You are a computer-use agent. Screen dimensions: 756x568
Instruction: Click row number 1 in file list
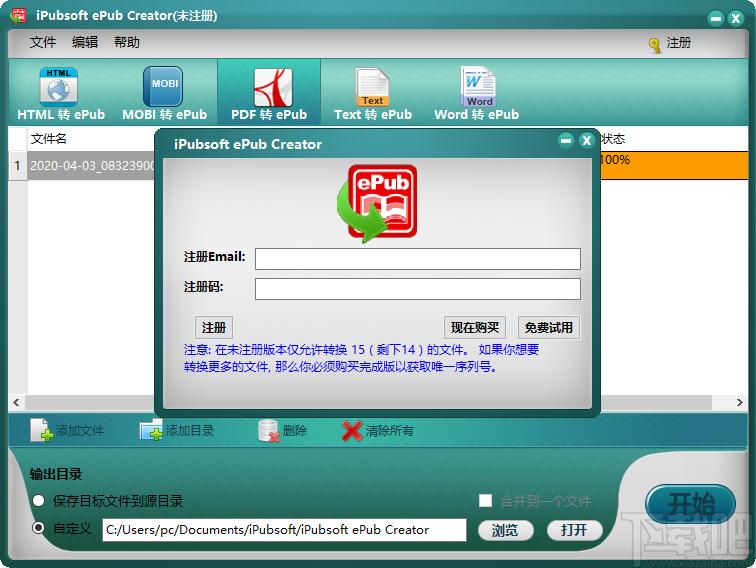tap(18, 165)
